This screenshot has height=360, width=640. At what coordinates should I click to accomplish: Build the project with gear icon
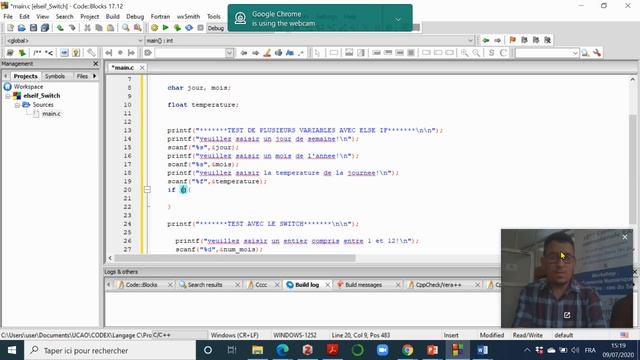[154, 28]
